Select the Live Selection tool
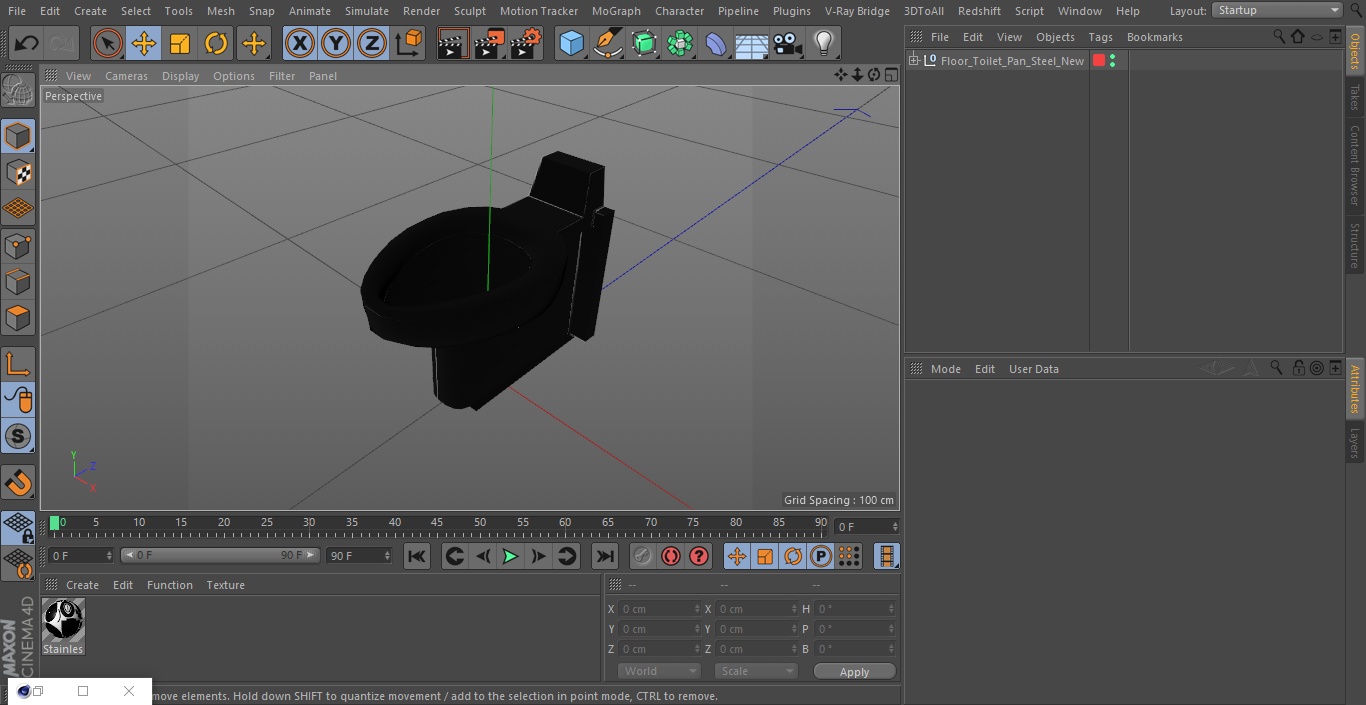 click(x=108, y=43)
